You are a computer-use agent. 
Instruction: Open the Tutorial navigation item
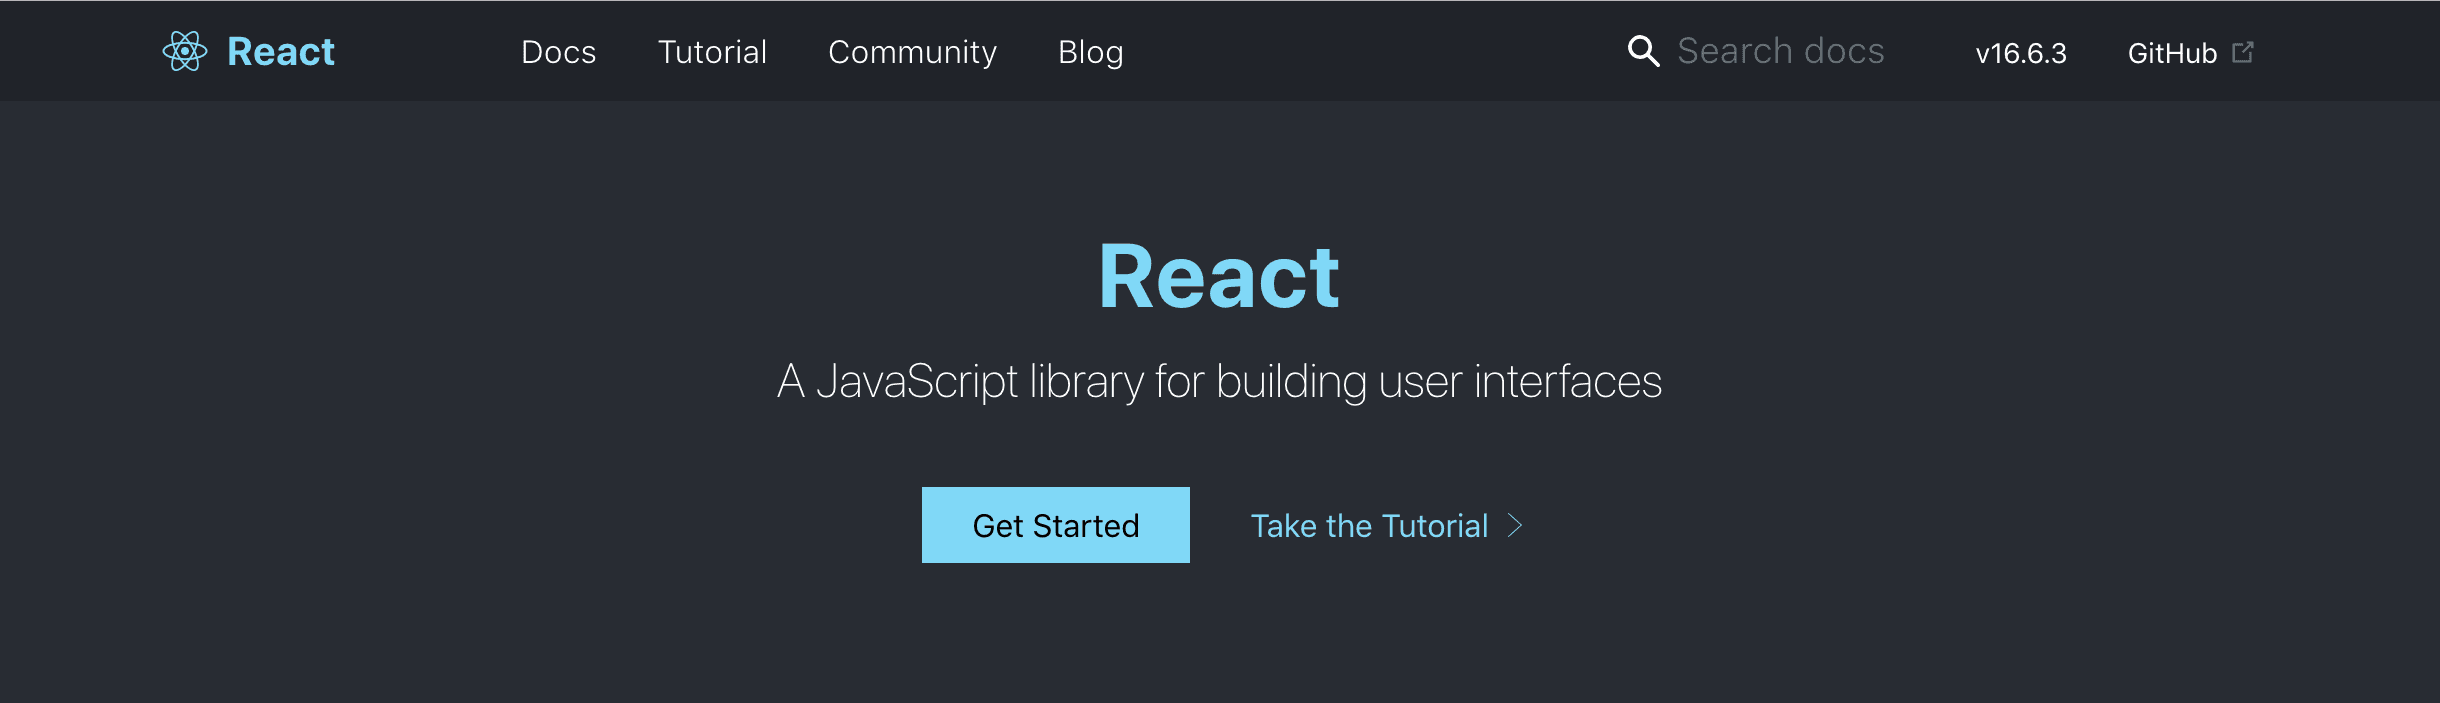pyautogui.click(x=712, y=52)
